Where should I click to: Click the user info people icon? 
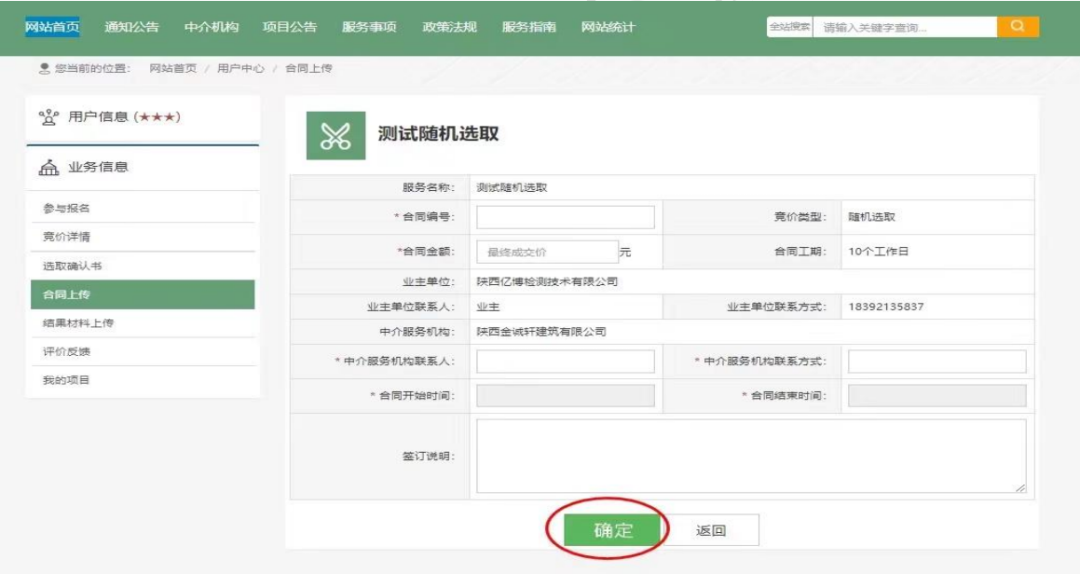coord(48,117)
